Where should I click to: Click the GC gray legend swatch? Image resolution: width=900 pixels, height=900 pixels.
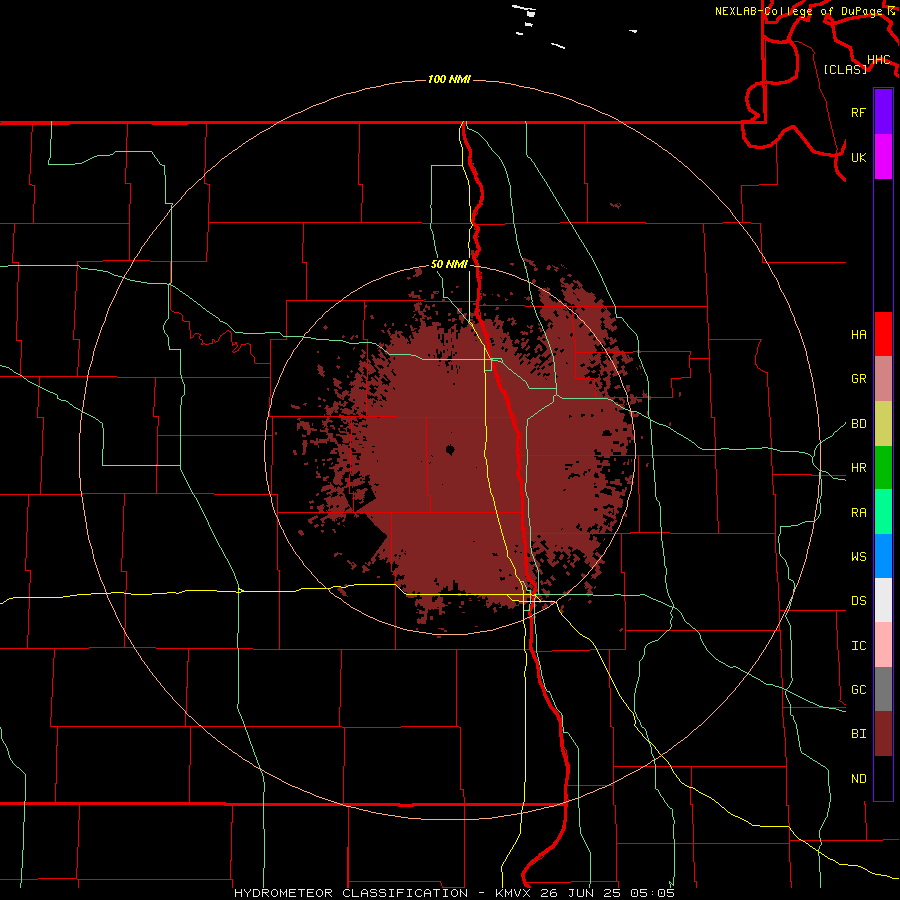point(883,689)
